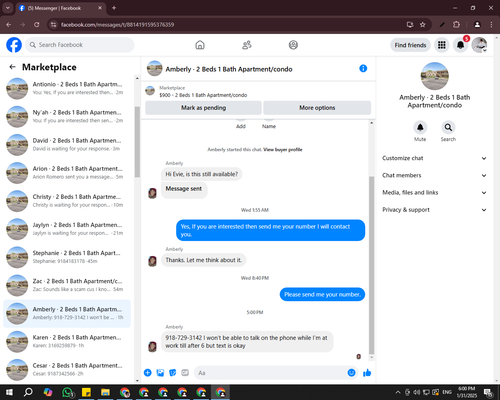The width and height of the screenshot is (500, 400).
Task: Open Christy's apartment conversation
Action: coord(67,201)
